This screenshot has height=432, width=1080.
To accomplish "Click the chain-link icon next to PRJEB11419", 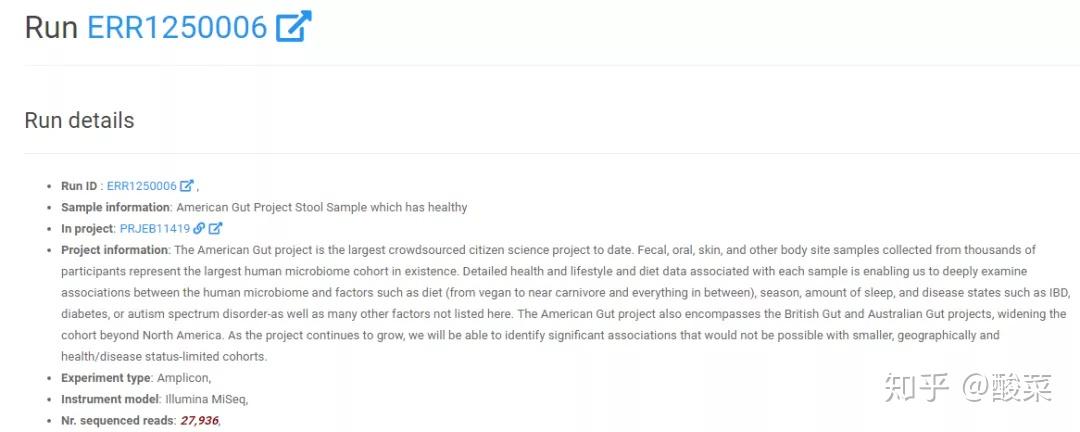I will [199, 229].
